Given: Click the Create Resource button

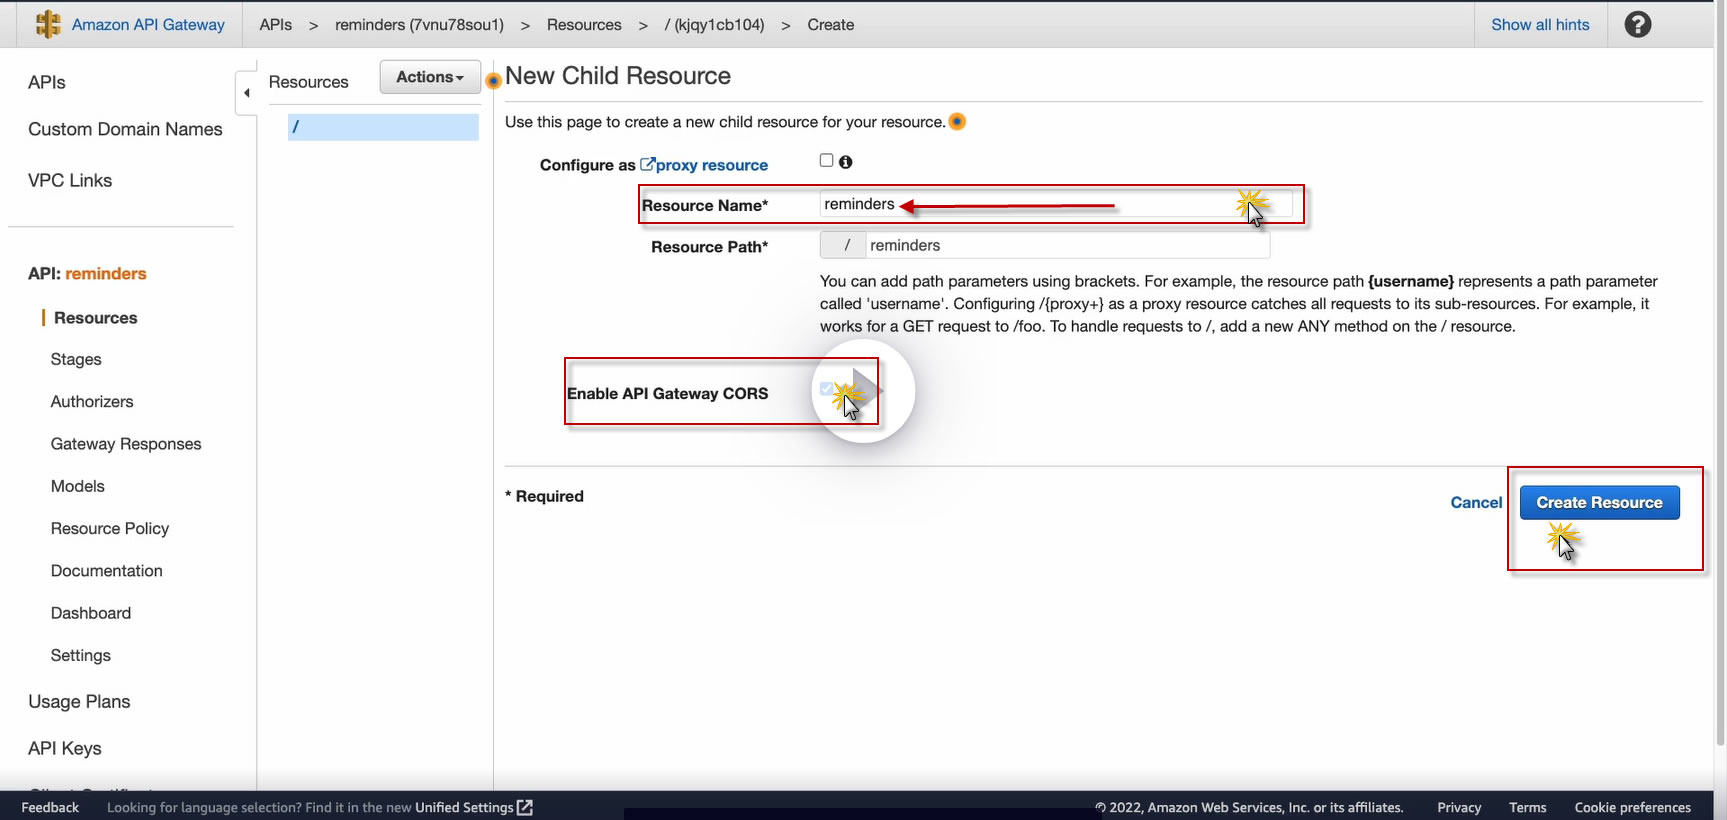Looking at the screenshot, I should coord(1599,502).
